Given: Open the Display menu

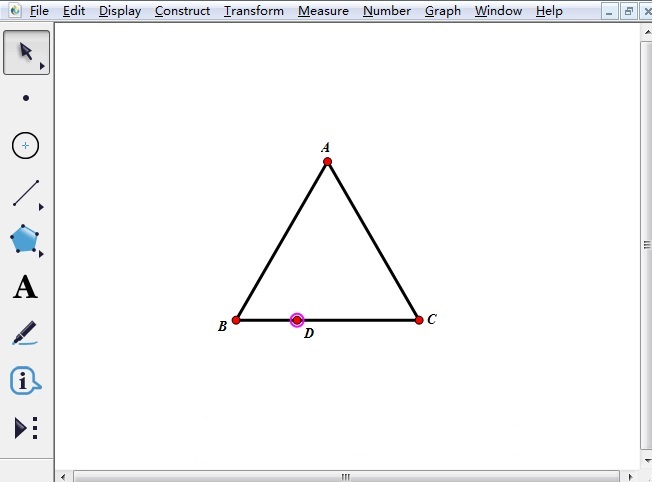Looking at the screenshot, I should click(120, 11).
